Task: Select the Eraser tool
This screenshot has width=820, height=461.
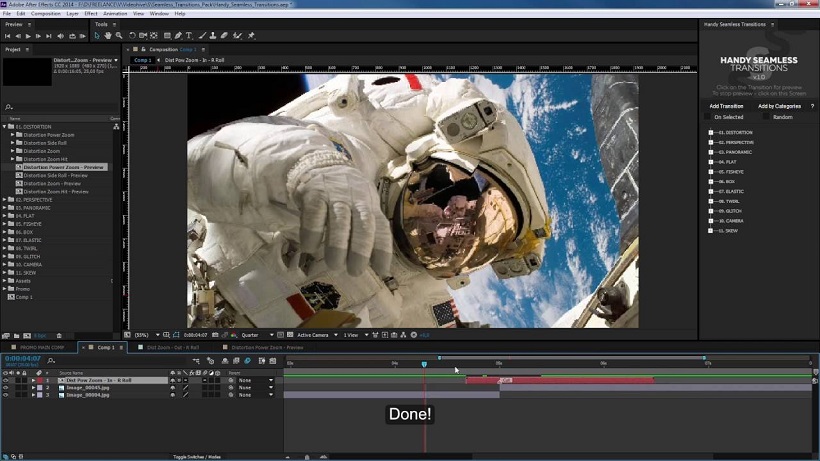Action: tap(224, 36)
